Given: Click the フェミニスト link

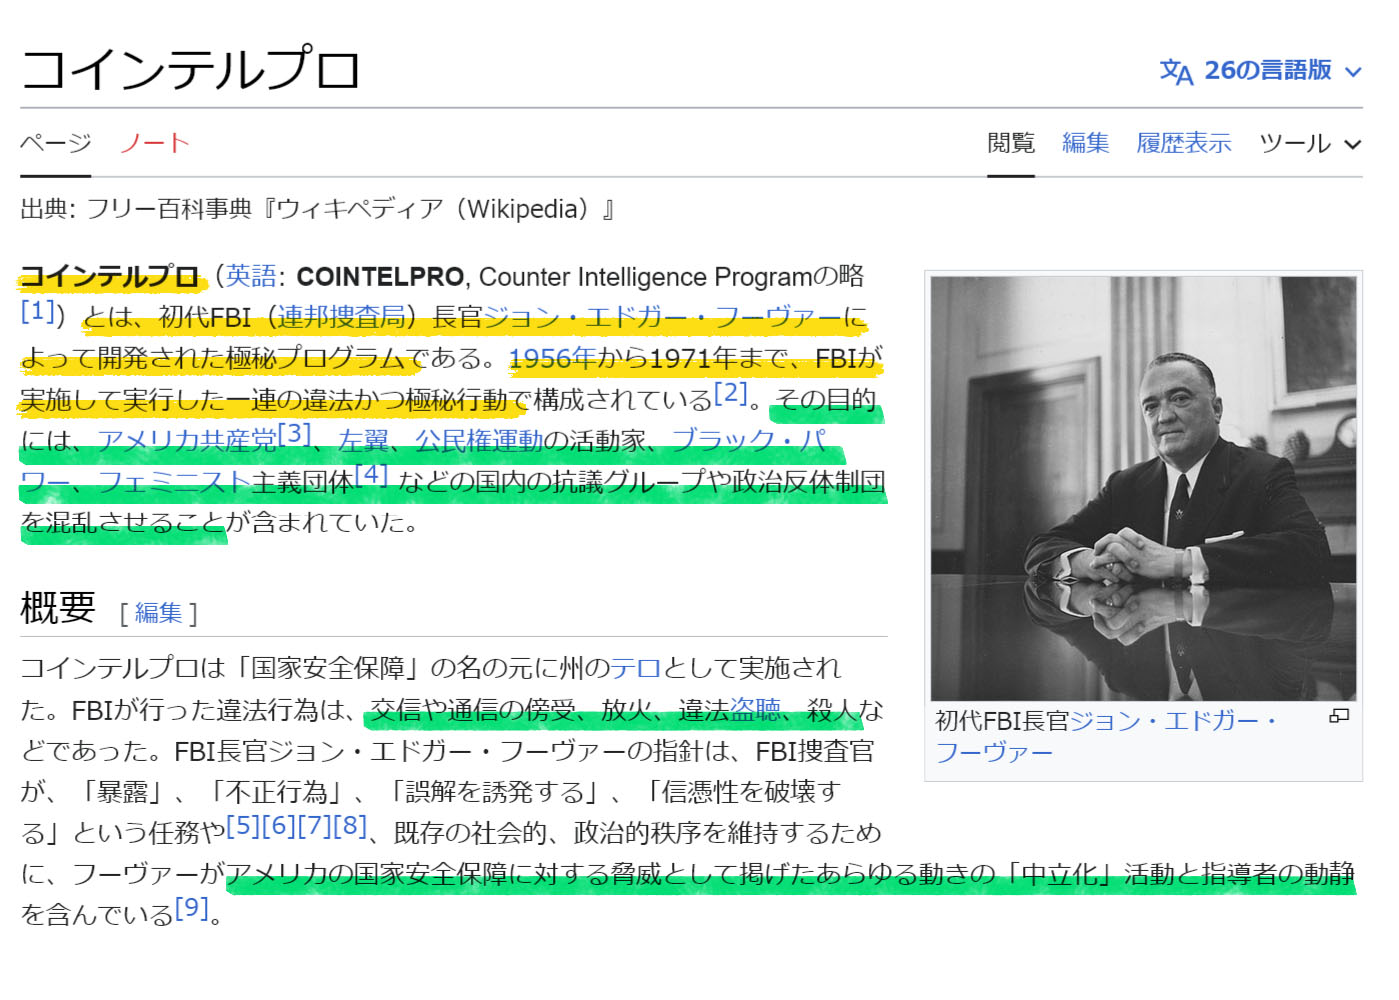Looking at the screenshot, I should (174, 482).
